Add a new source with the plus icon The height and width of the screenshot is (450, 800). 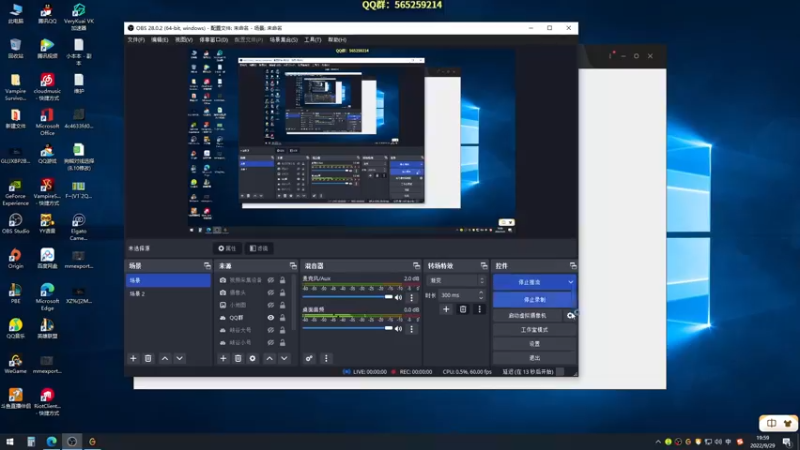223,358
